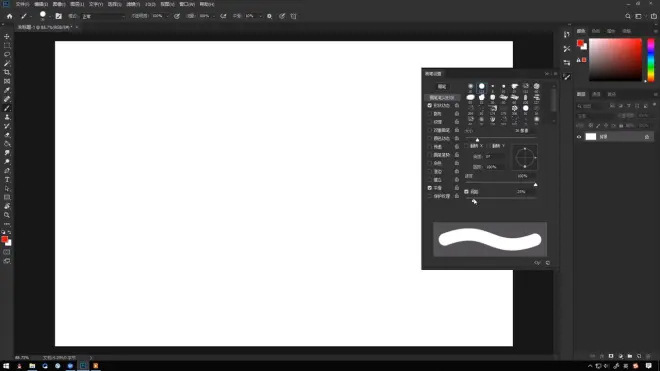Select the Hand tool
Viewport: 660px width, 371px height.
[x=7, y=206]
